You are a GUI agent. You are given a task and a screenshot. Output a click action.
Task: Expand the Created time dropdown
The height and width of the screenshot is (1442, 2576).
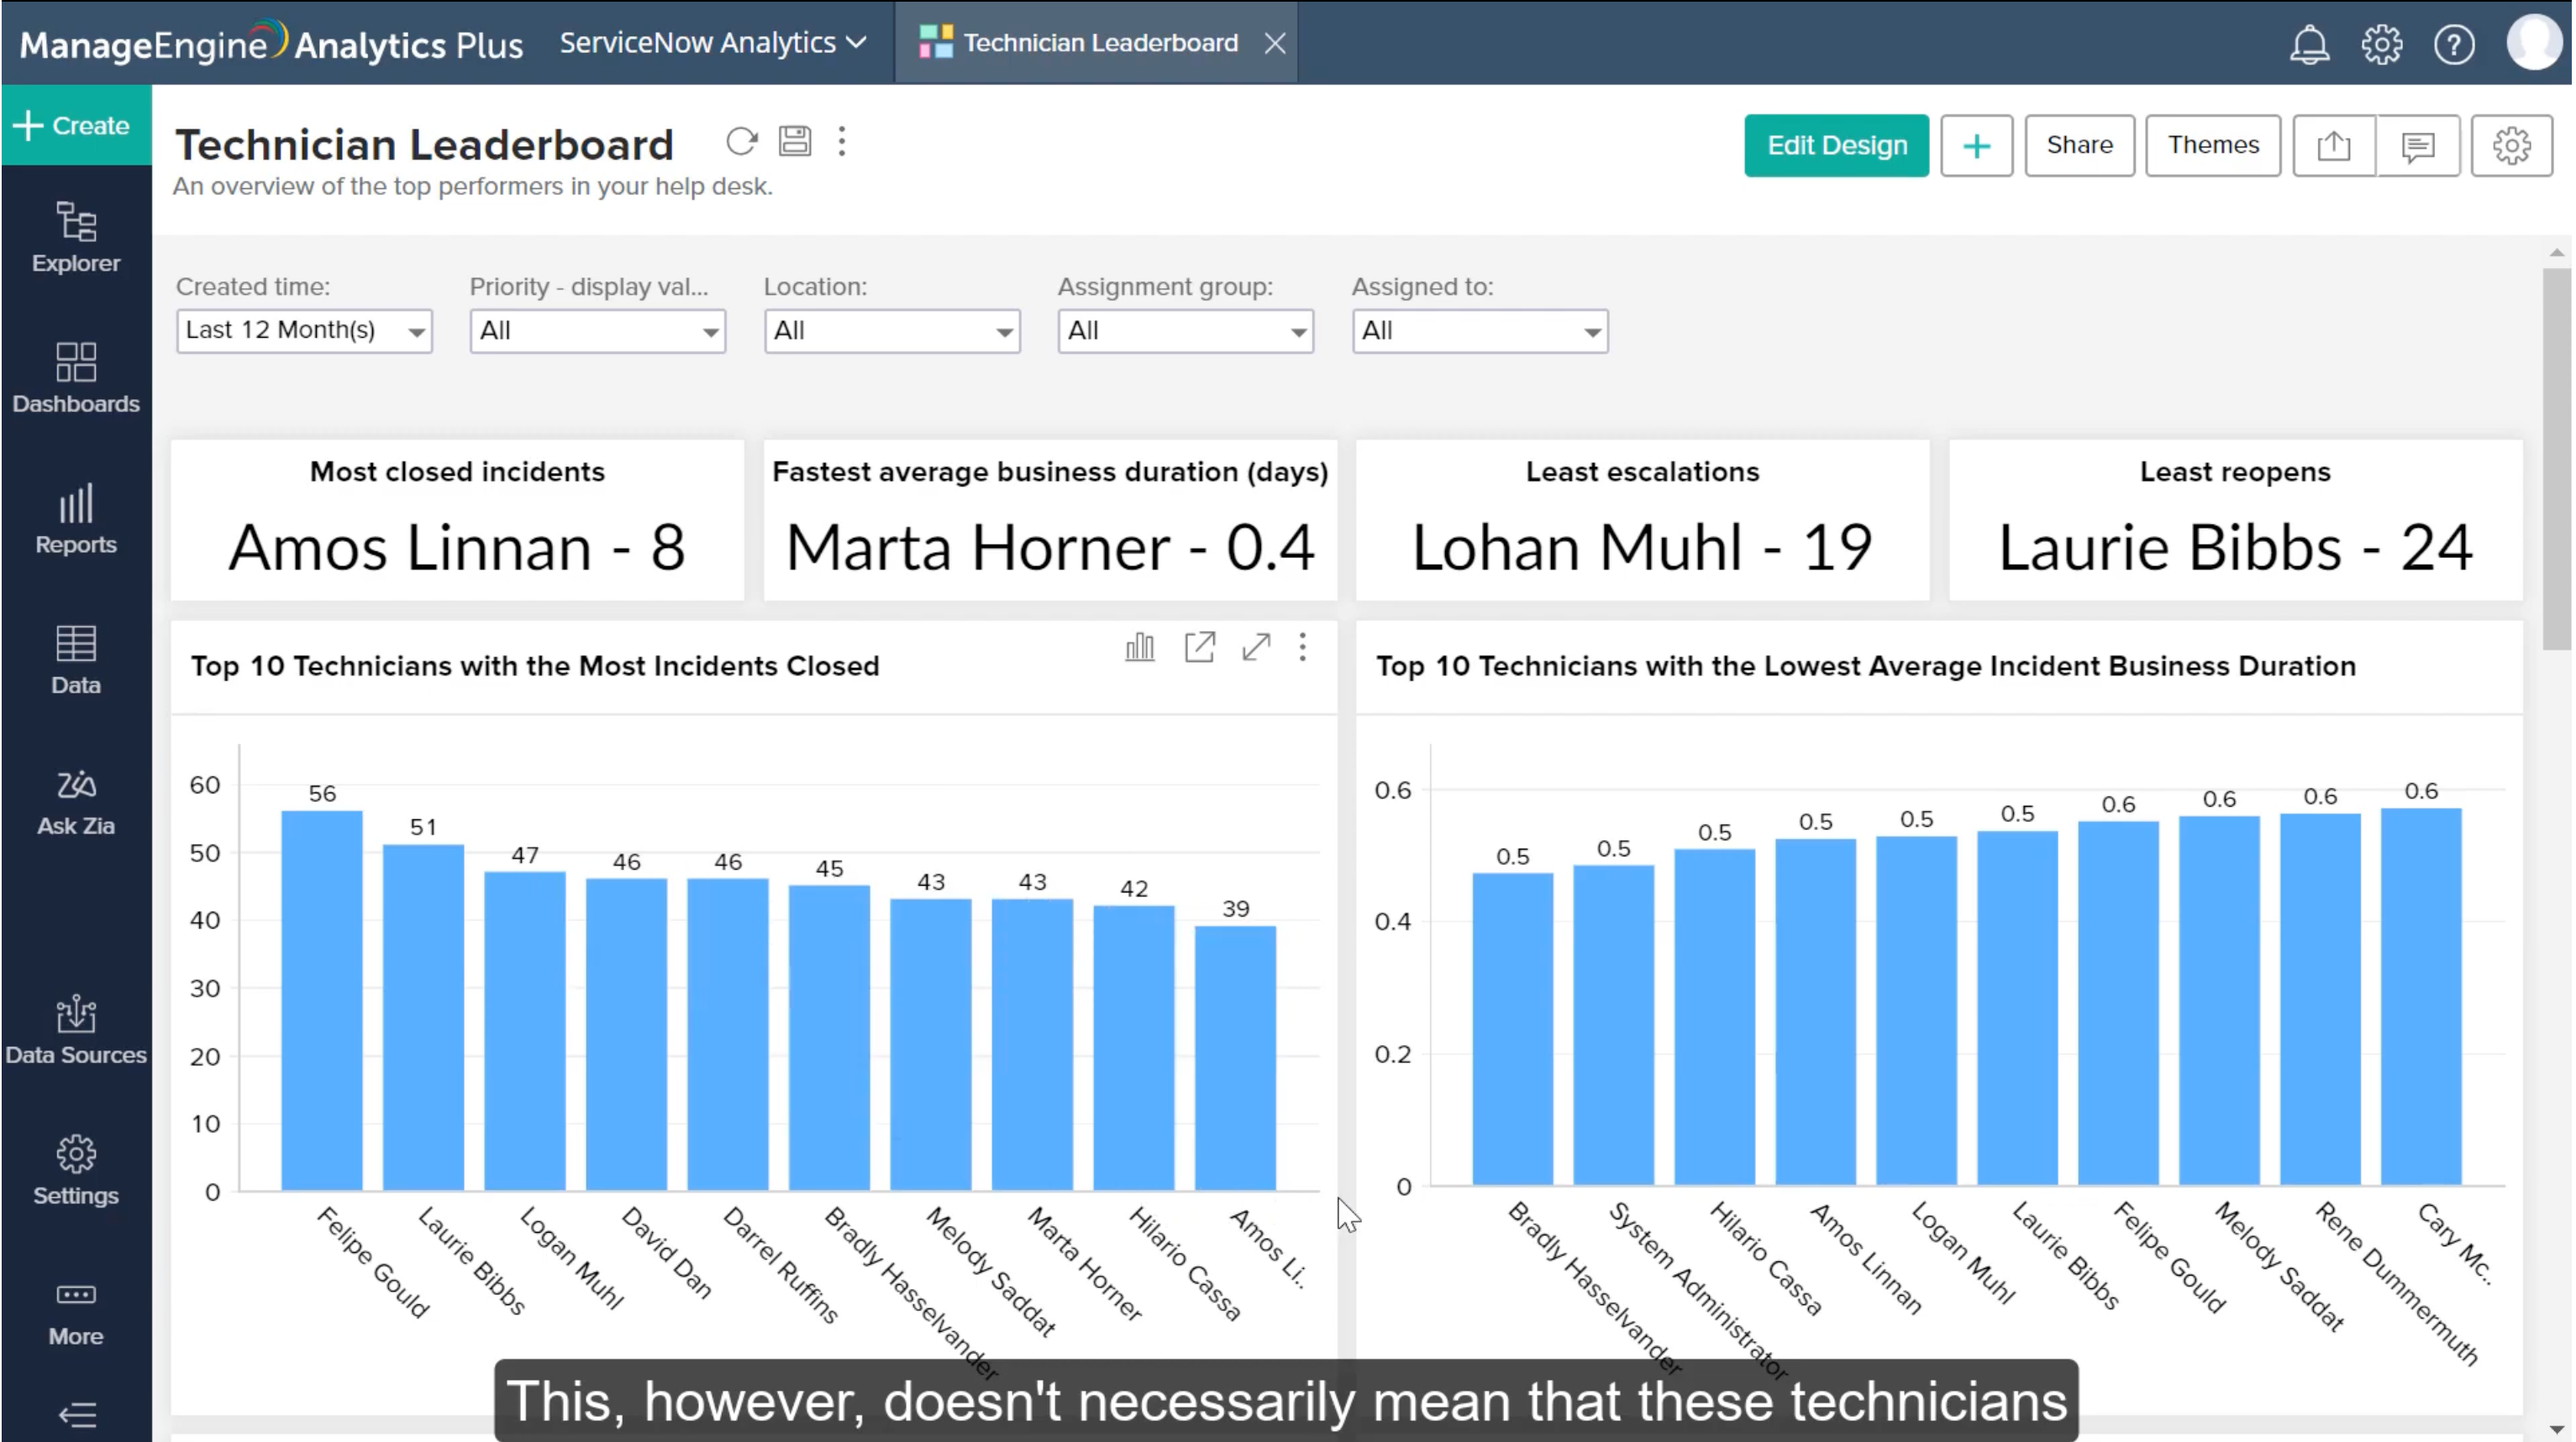pyautogui.click(x=304, y=331)
